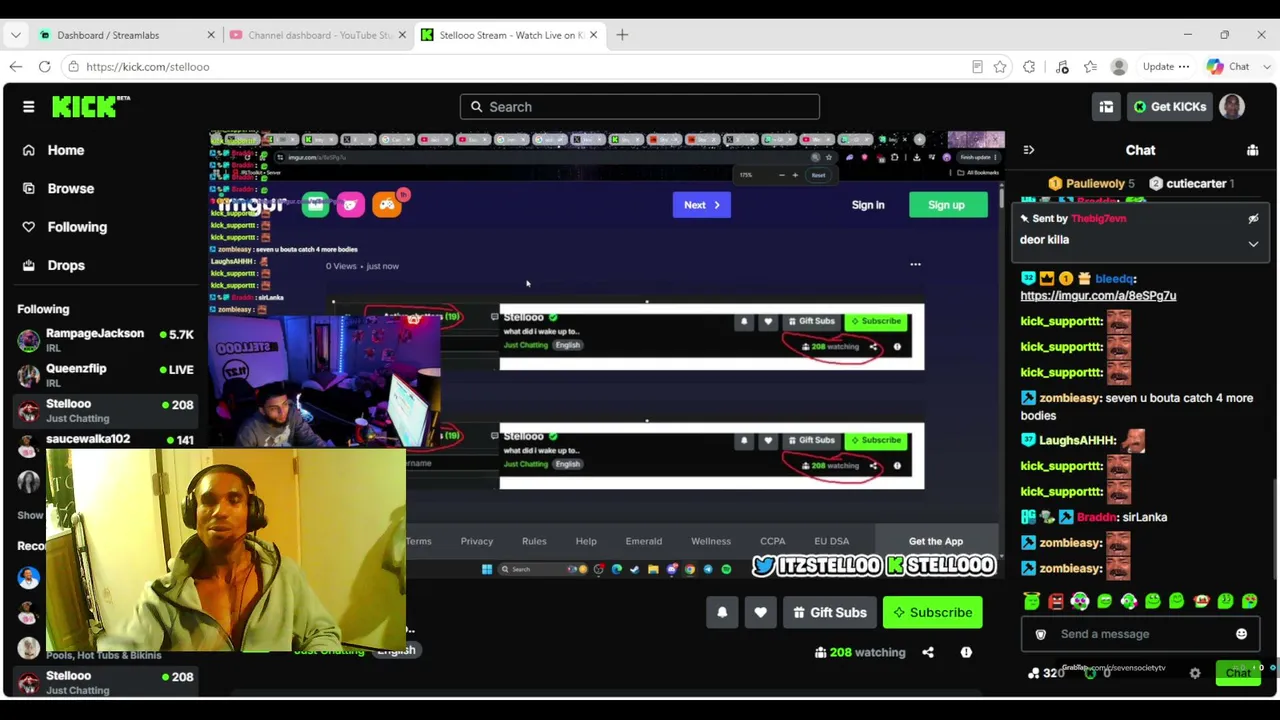
Task: Reload the current page
Action: click(45, 67)
